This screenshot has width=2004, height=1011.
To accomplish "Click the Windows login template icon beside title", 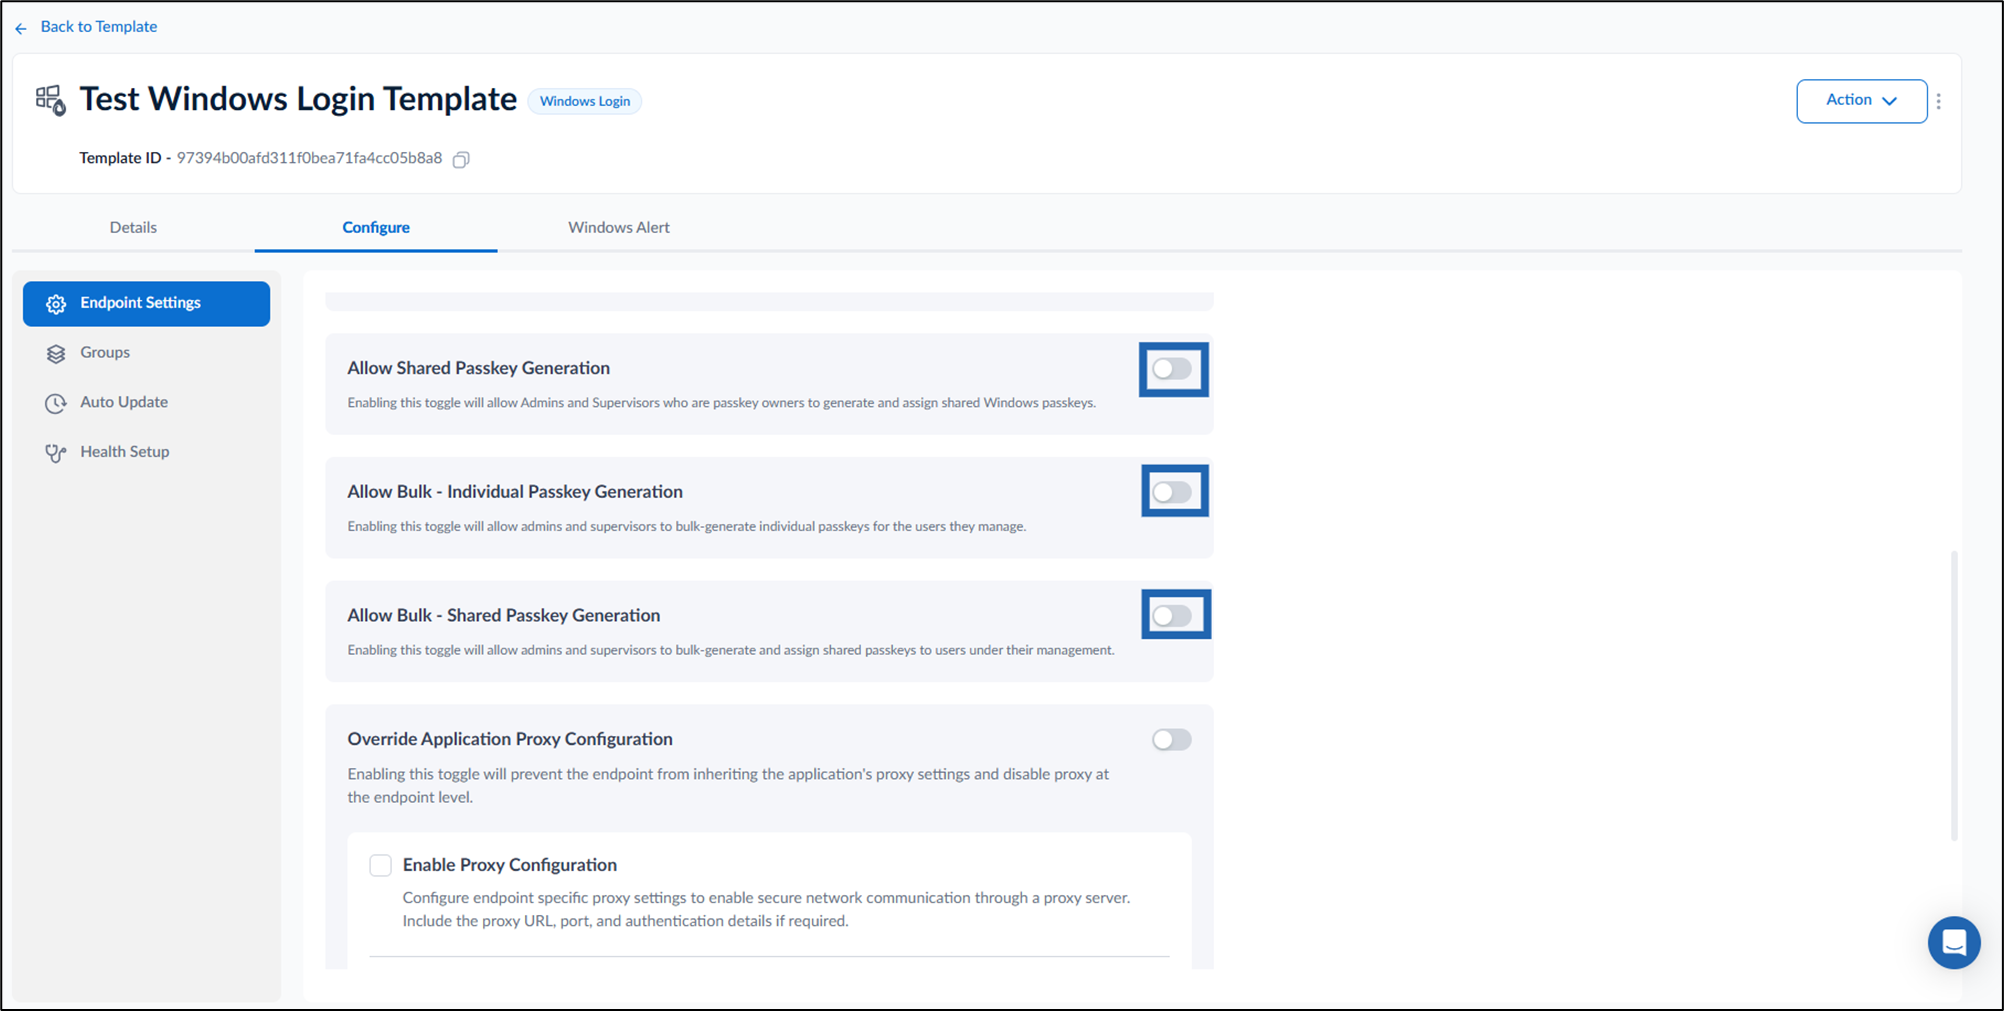I will 50,100.
